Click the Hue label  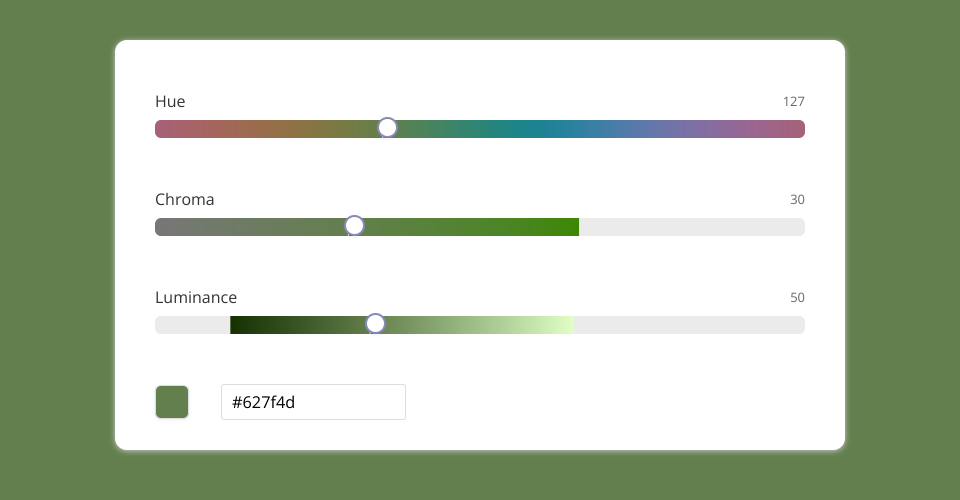coord(170,102)
